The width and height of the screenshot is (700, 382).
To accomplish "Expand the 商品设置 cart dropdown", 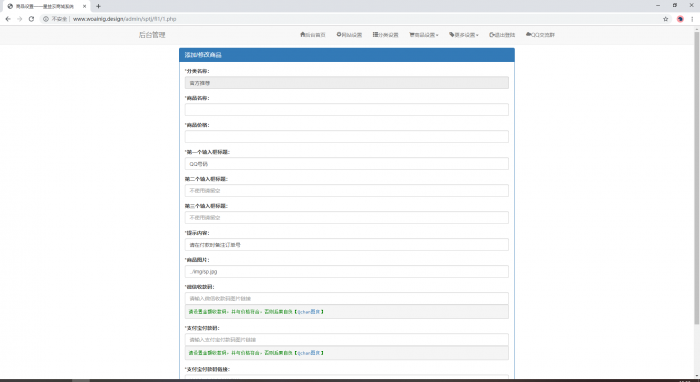I will pyautogui.click(x=424, y=35).
